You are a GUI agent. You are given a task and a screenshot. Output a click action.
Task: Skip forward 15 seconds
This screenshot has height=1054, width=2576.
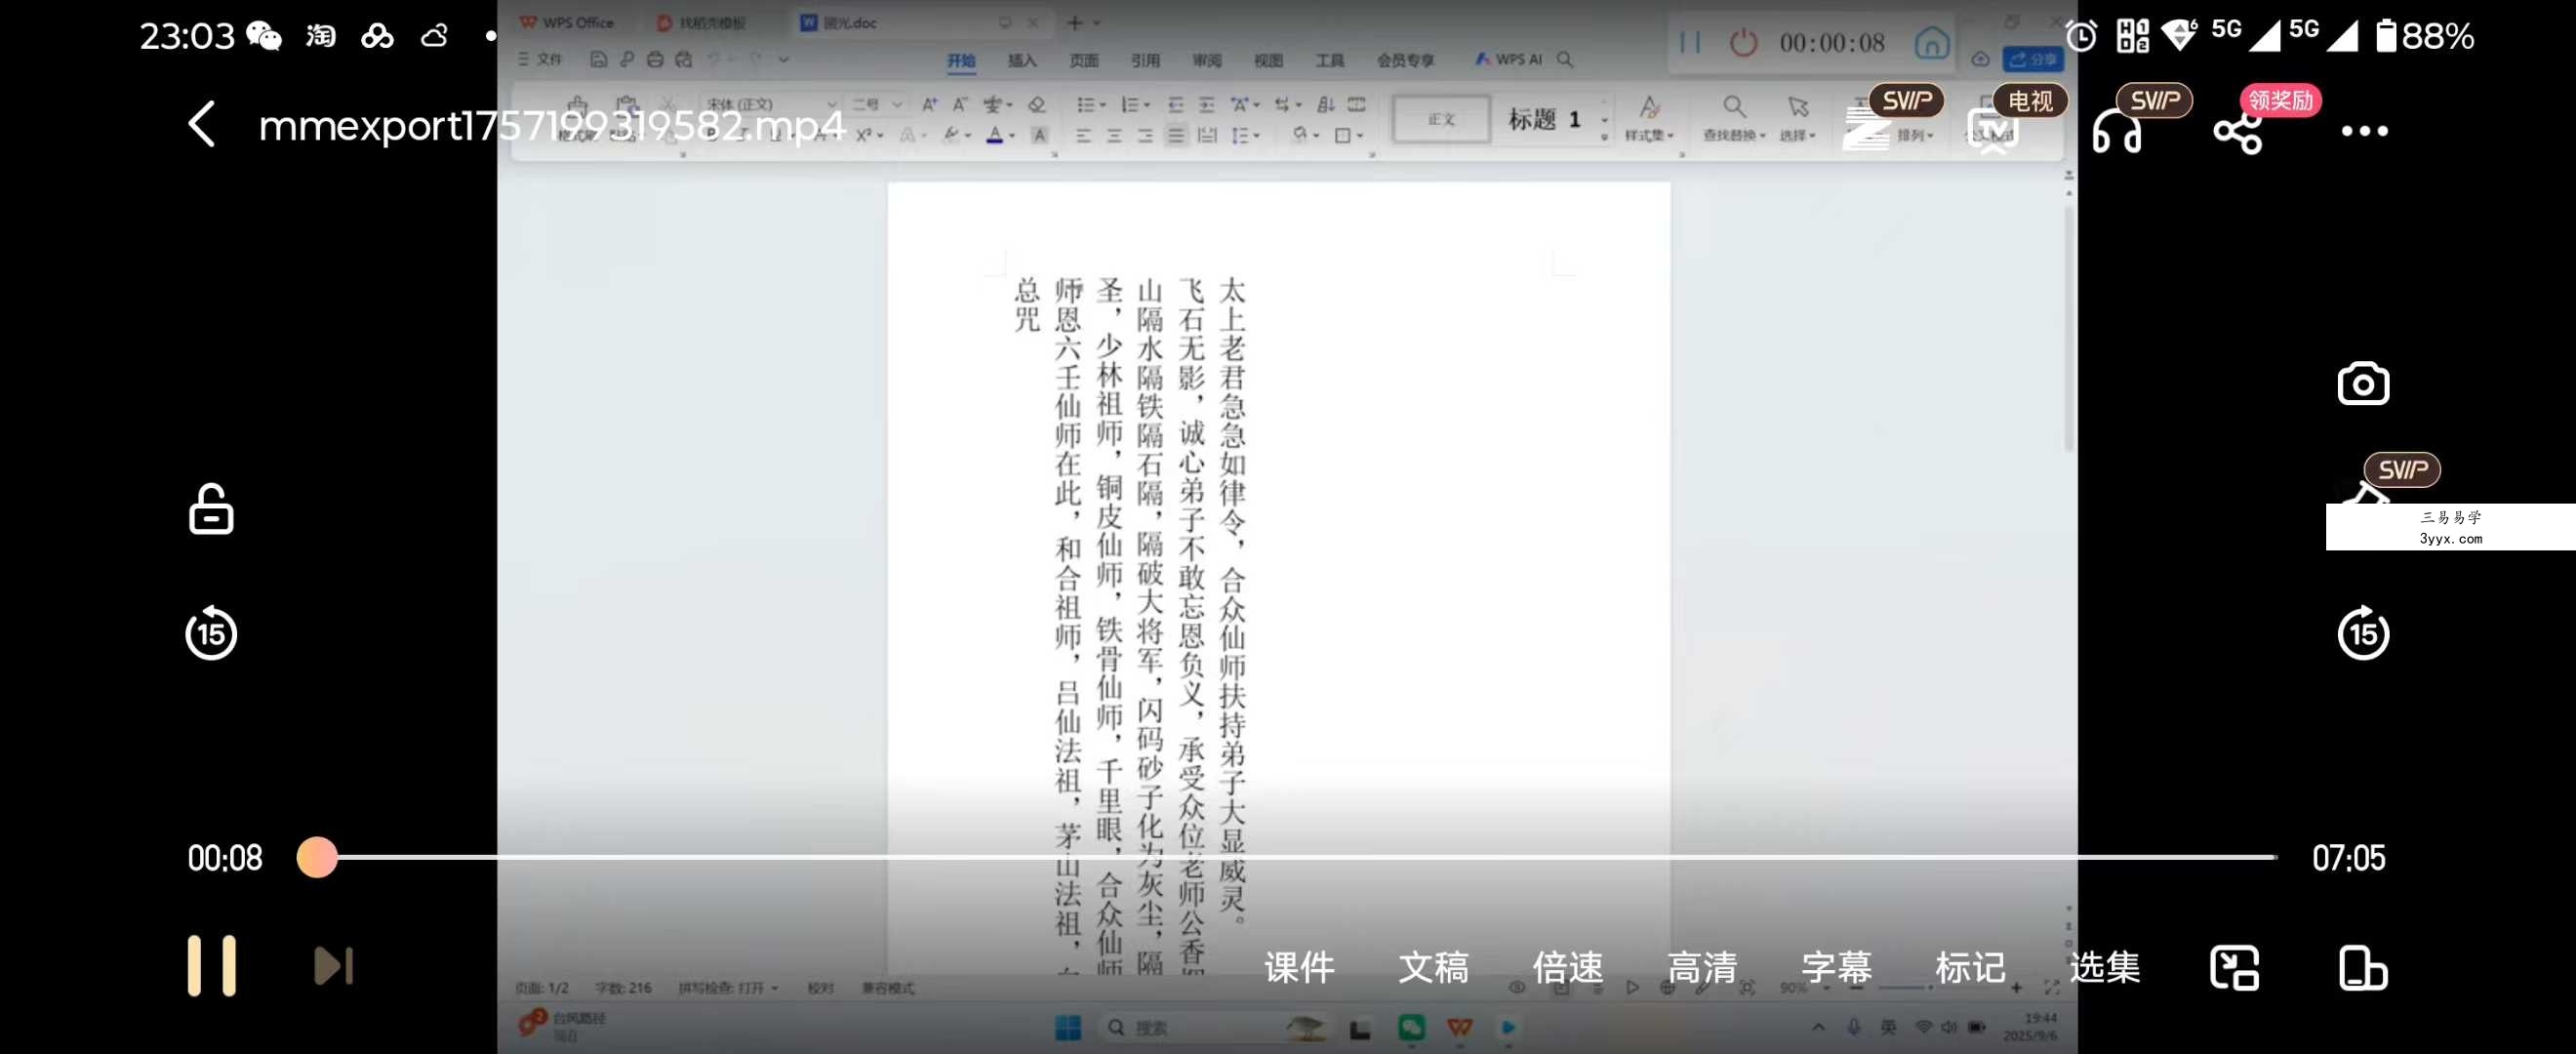[2363, 633]
